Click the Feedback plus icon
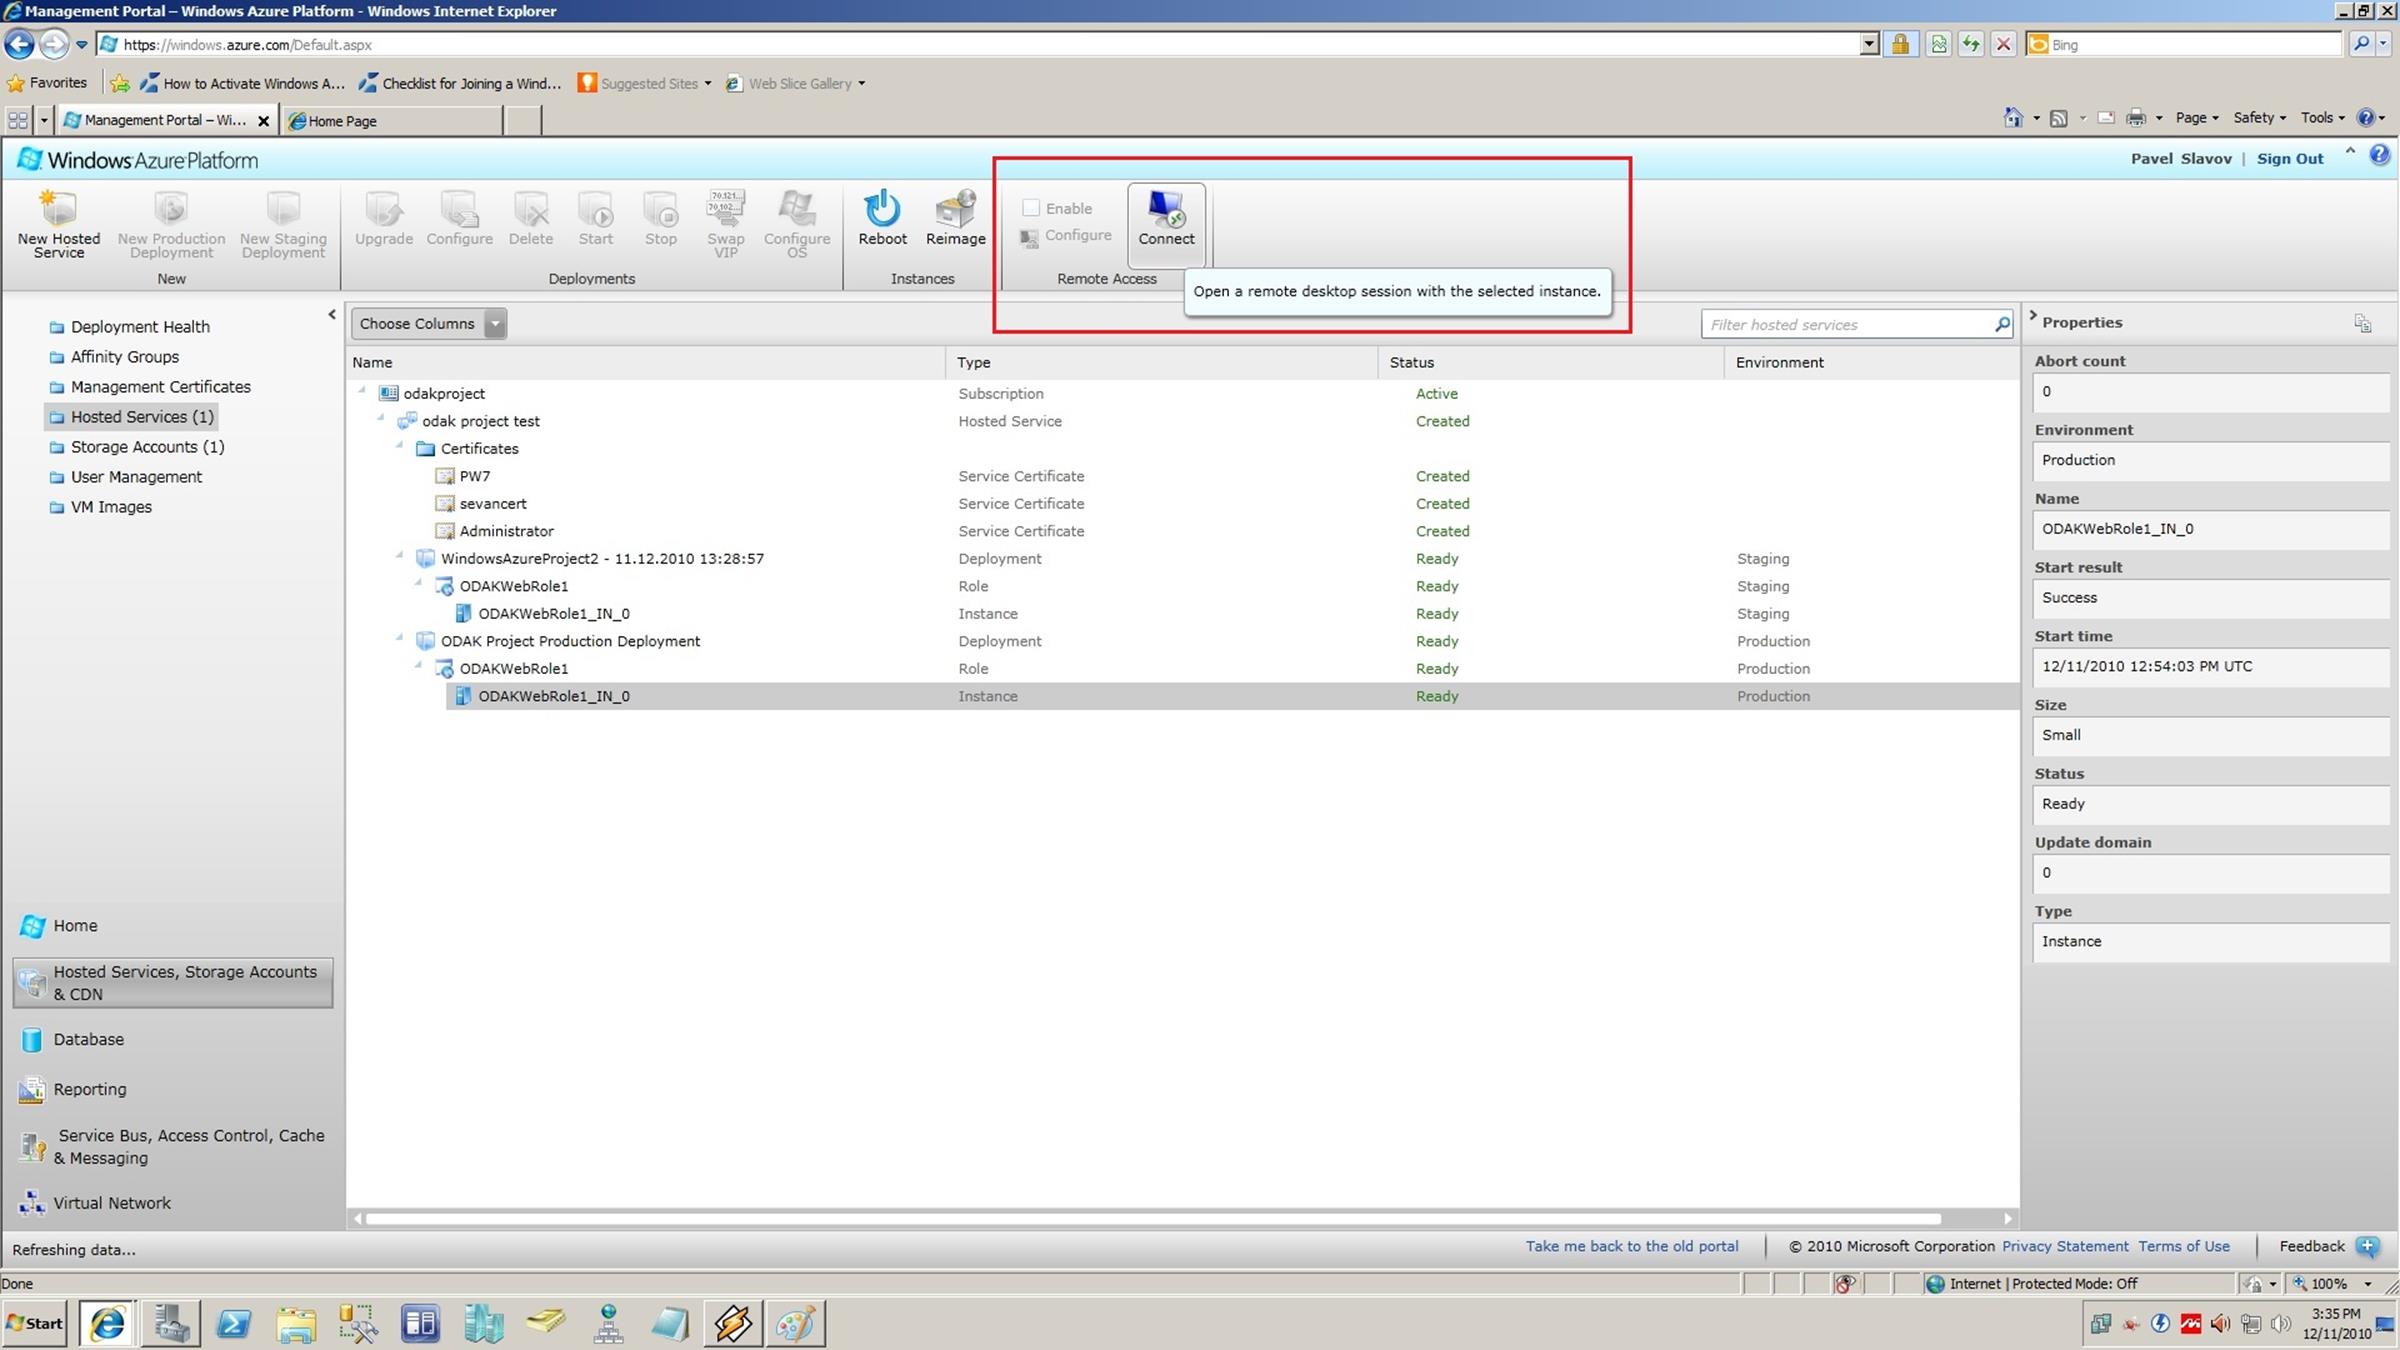 [x=2367, y=1246]
